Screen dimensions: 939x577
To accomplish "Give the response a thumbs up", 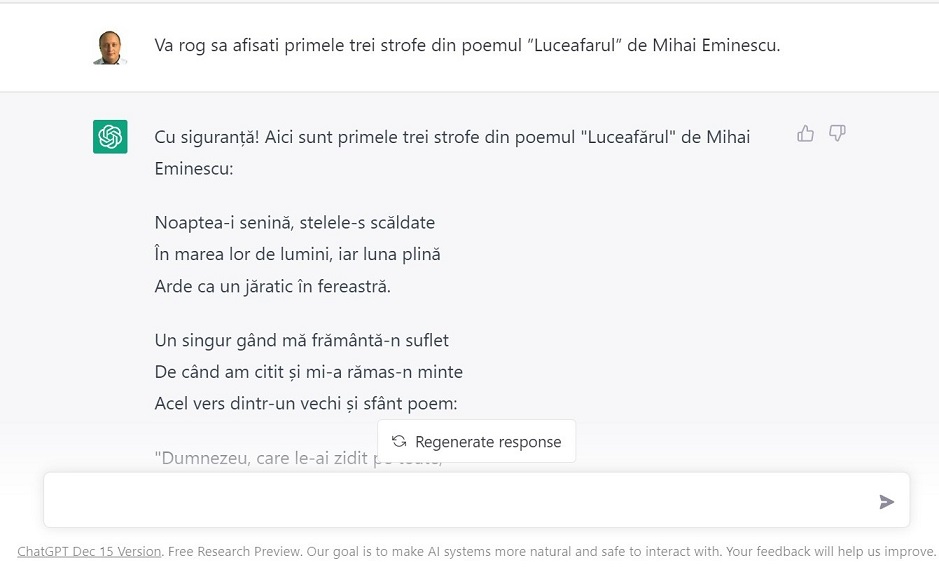I will click(x=805, y=133).
